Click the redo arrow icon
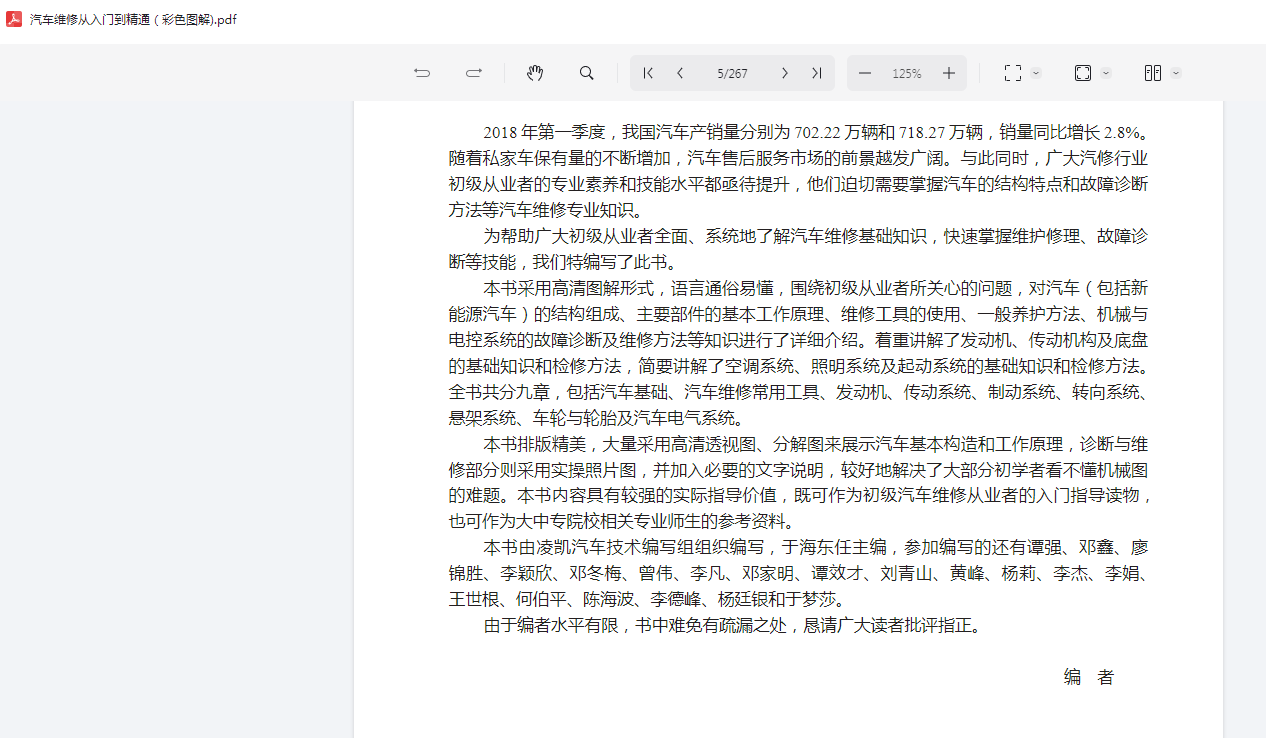This screenshot has height=738, width=1266. (474, 73)
